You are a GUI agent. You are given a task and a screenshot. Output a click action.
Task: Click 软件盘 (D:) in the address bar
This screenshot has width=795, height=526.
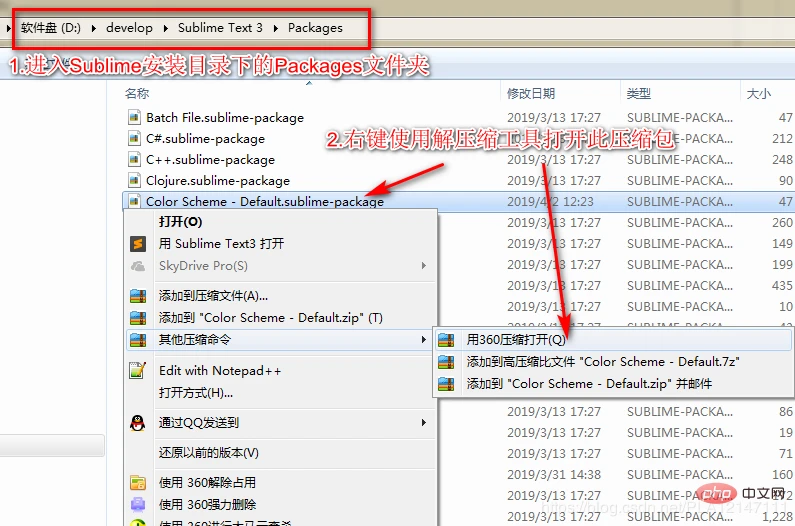pyautogui.click(x=51, y=28)
